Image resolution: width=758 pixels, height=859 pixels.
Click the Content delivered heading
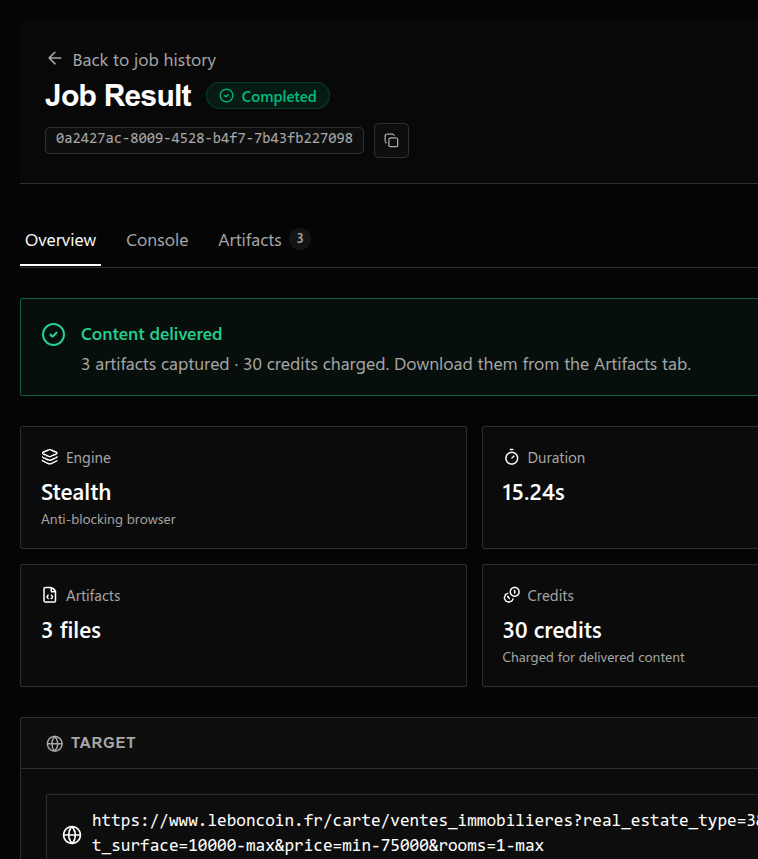[x=152, y=334]
